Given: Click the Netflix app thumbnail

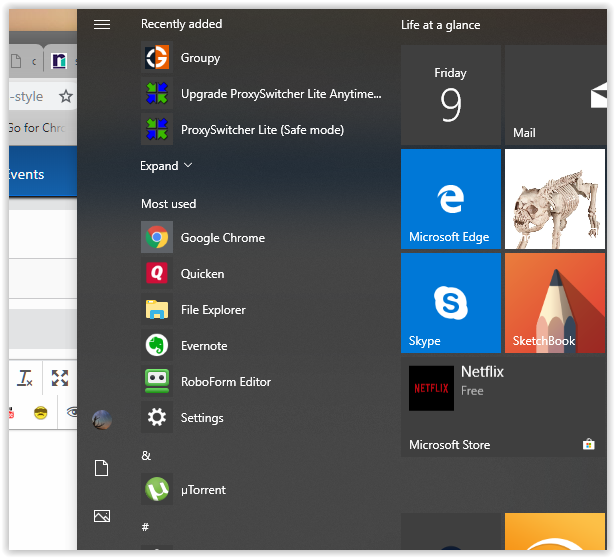Looking at the screenshot, I should tap(431, 388).
